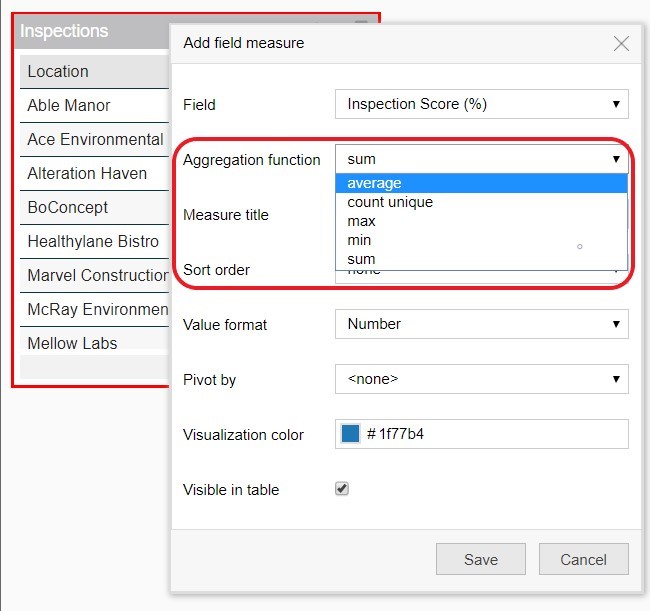Image resolution: width=650 pixels, height=611 pixels.
Task: Select average from aggregation list
Action: [x=481, y=183]
